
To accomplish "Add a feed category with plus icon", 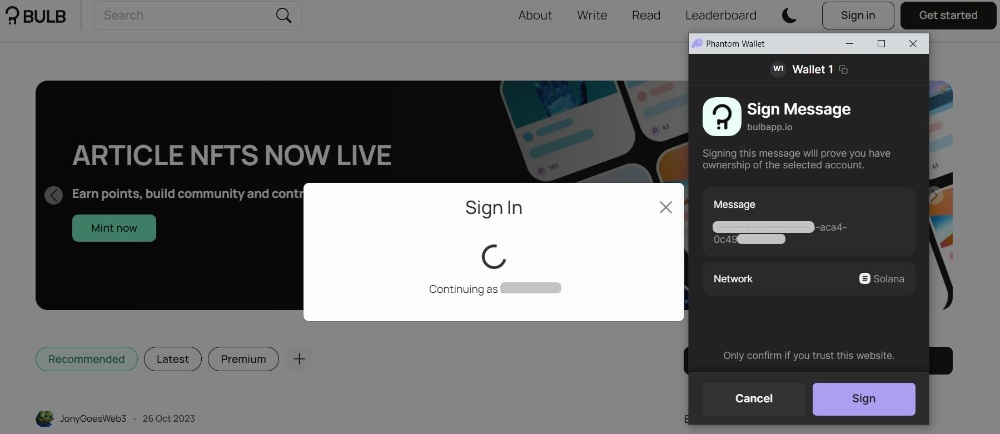I will [x=299, y=359].
